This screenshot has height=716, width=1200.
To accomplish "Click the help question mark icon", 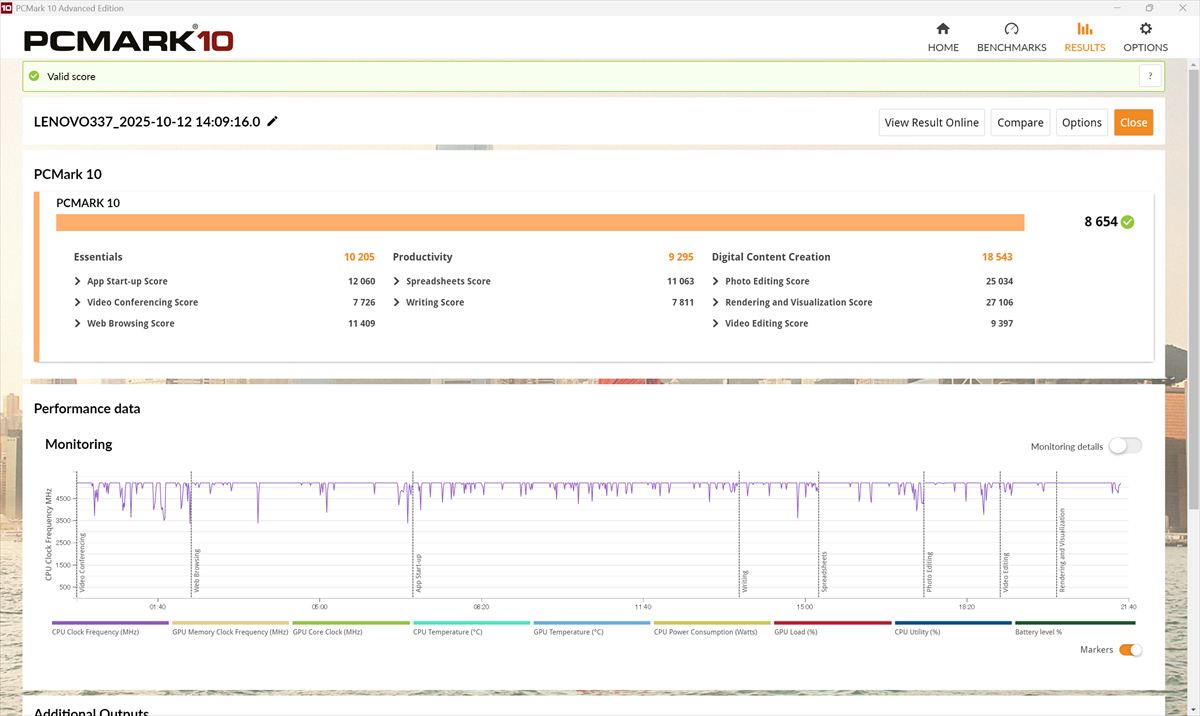I will point(1150,76).
